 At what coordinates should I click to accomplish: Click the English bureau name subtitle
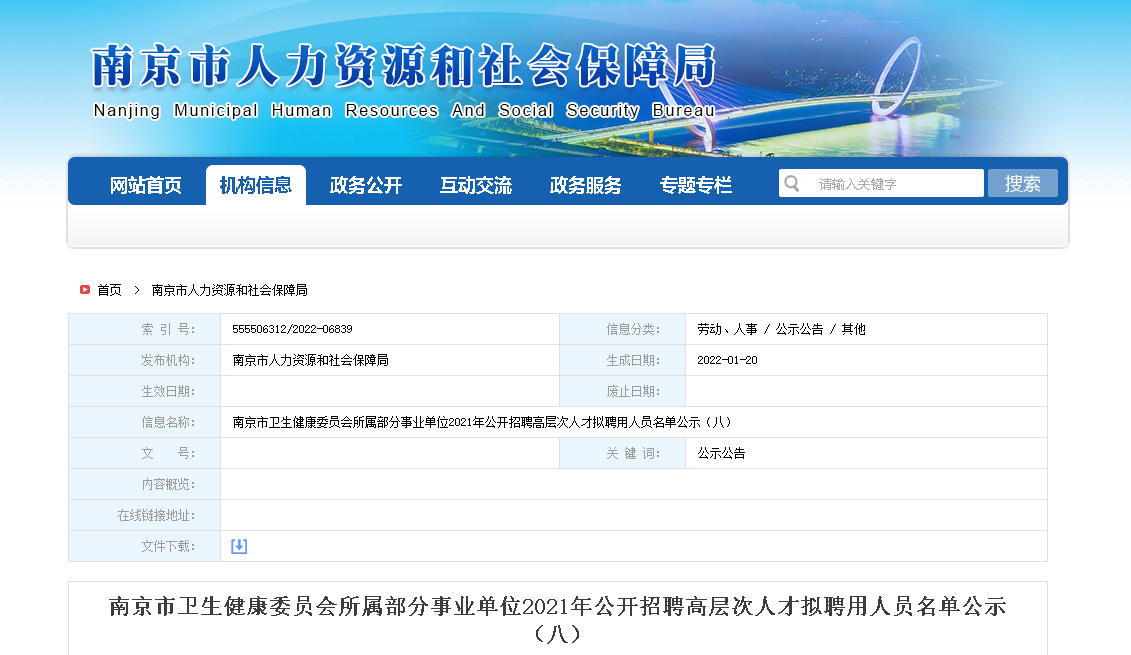(404, 110)
